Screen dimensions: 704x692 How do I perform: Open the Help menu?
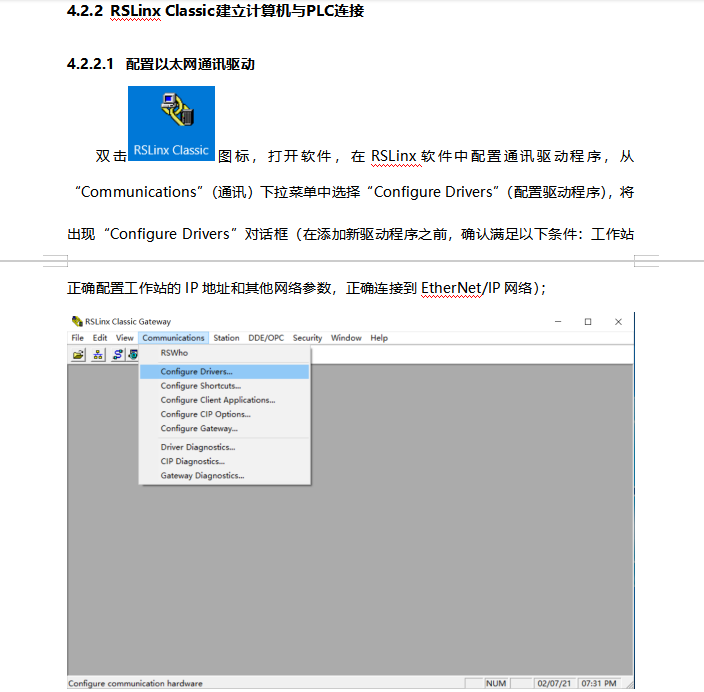tap(379, 338)
